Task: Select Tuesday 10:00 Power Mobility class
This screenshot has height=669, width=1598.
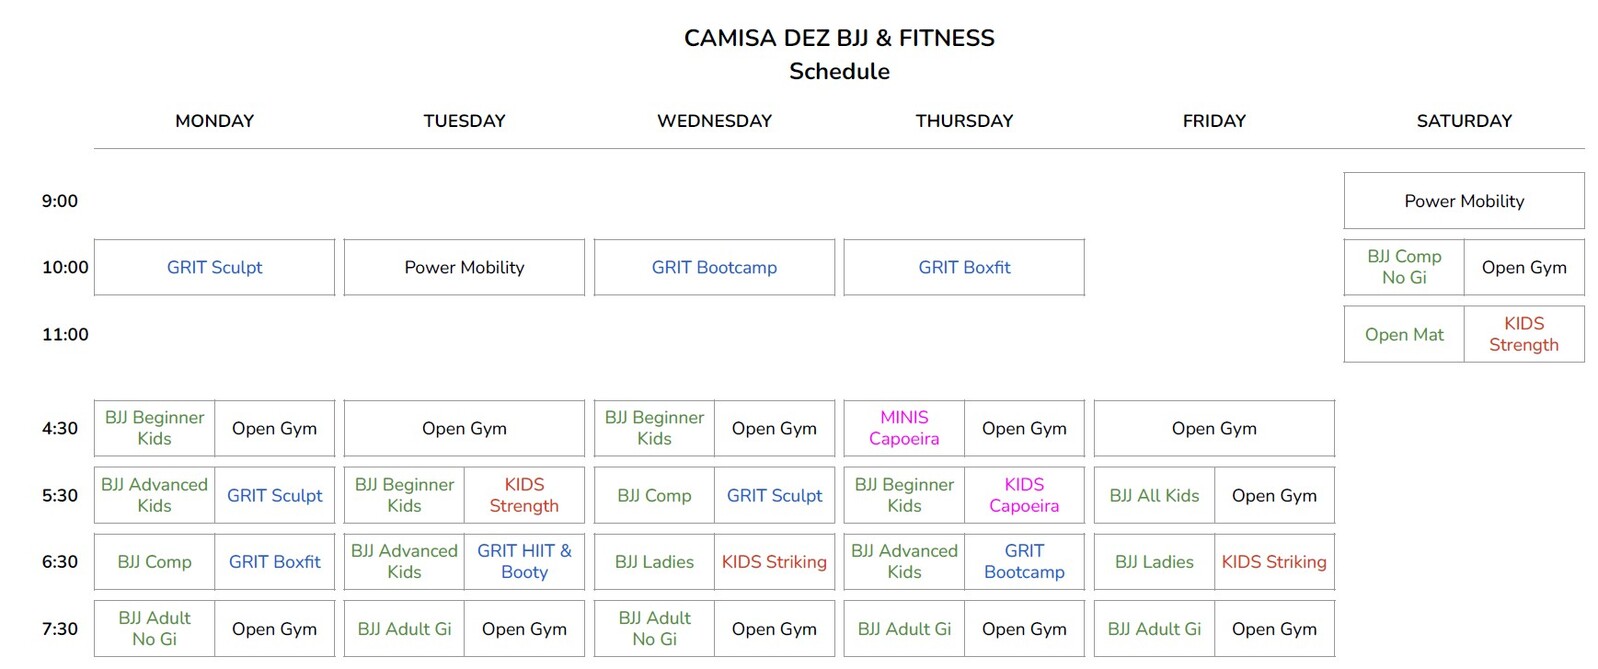Action: (x=464, y=267)
